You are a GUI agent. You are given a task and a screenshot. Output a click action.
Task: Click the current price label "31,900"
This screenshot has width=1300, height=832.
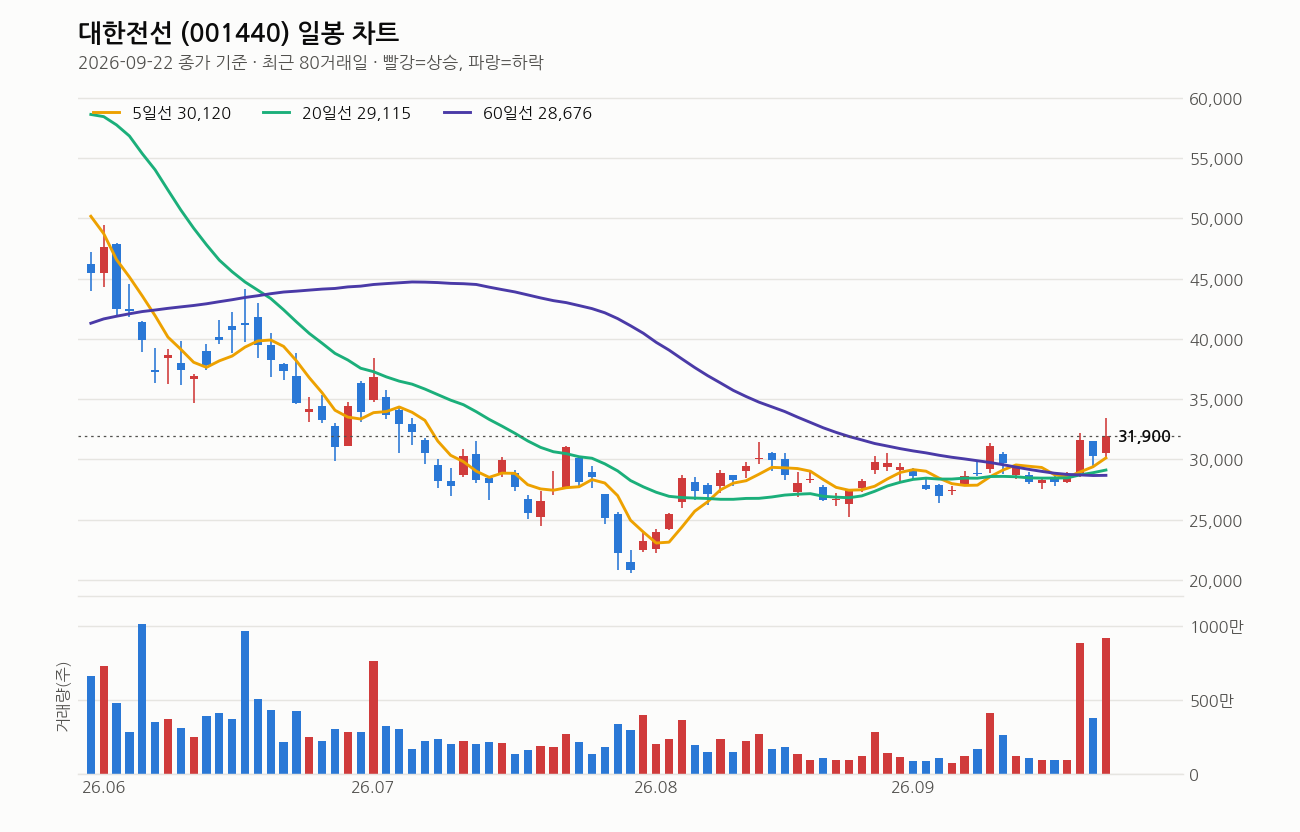[x=1144, y=437]
